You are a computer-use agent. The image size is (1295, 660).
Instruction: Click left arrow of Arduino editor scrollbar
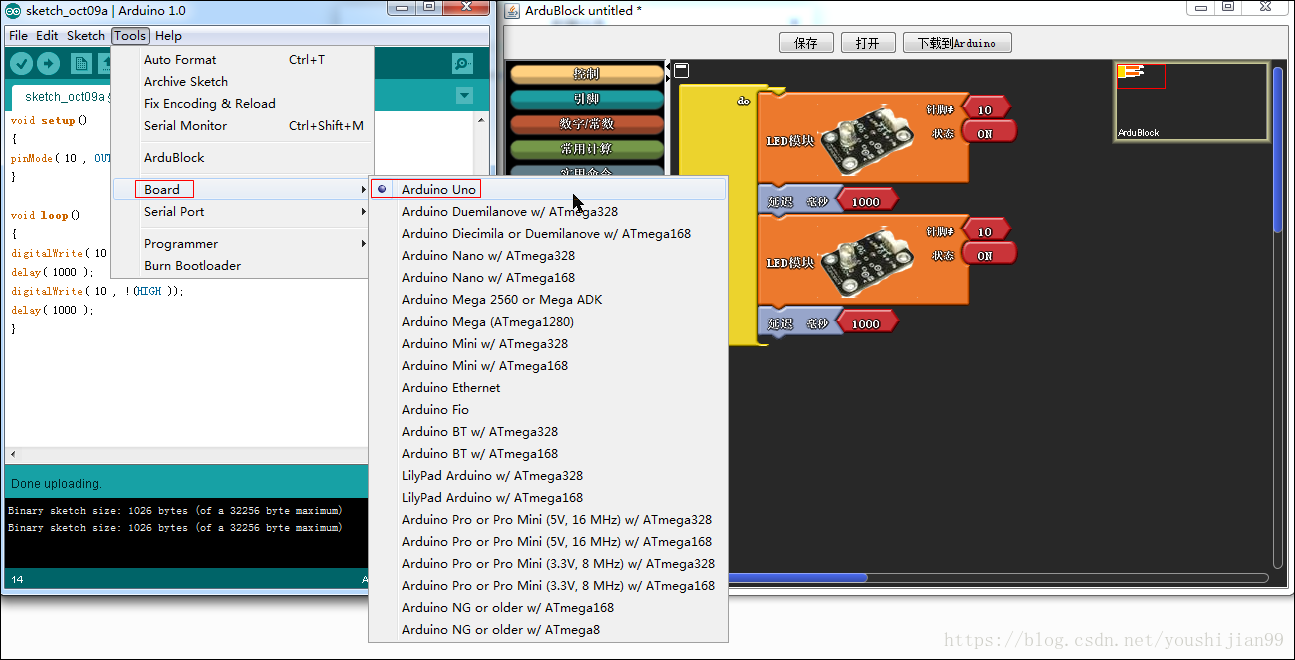pos(13,454)
